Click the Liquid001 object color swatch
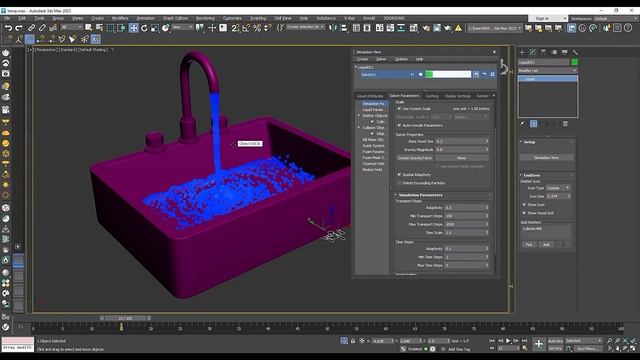The width and height of the screenshot is (640, 360). [575, 62]
